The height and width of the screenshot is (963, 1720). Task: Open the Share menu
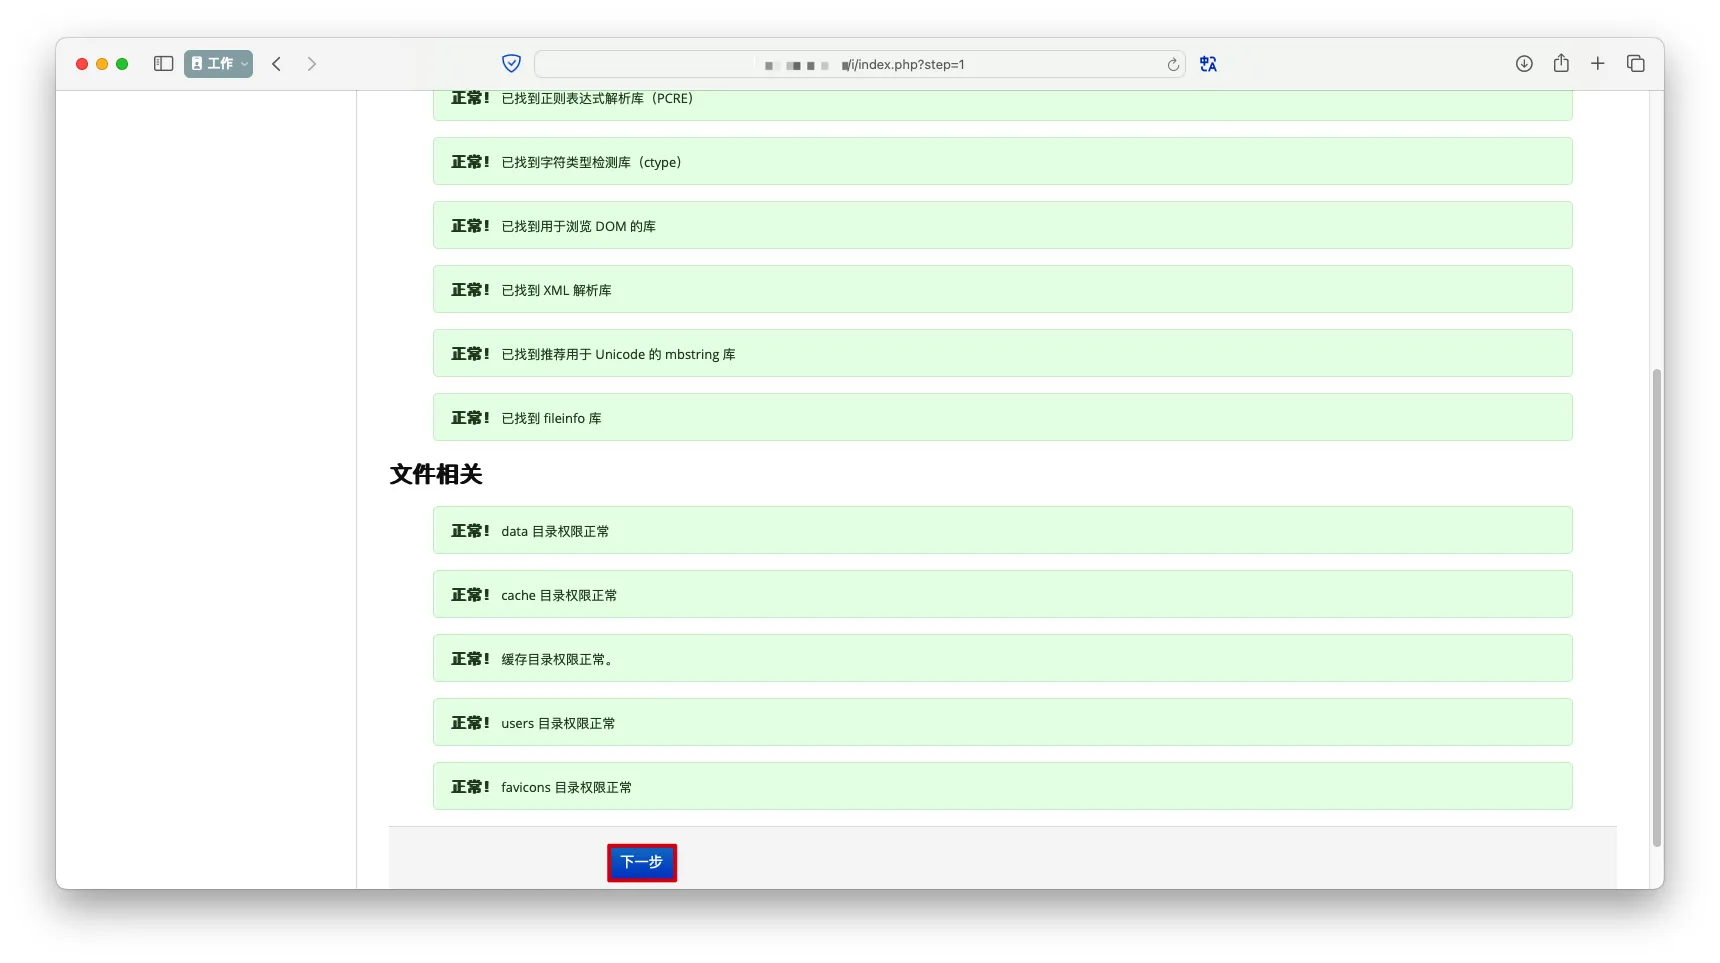(1561, 64)
